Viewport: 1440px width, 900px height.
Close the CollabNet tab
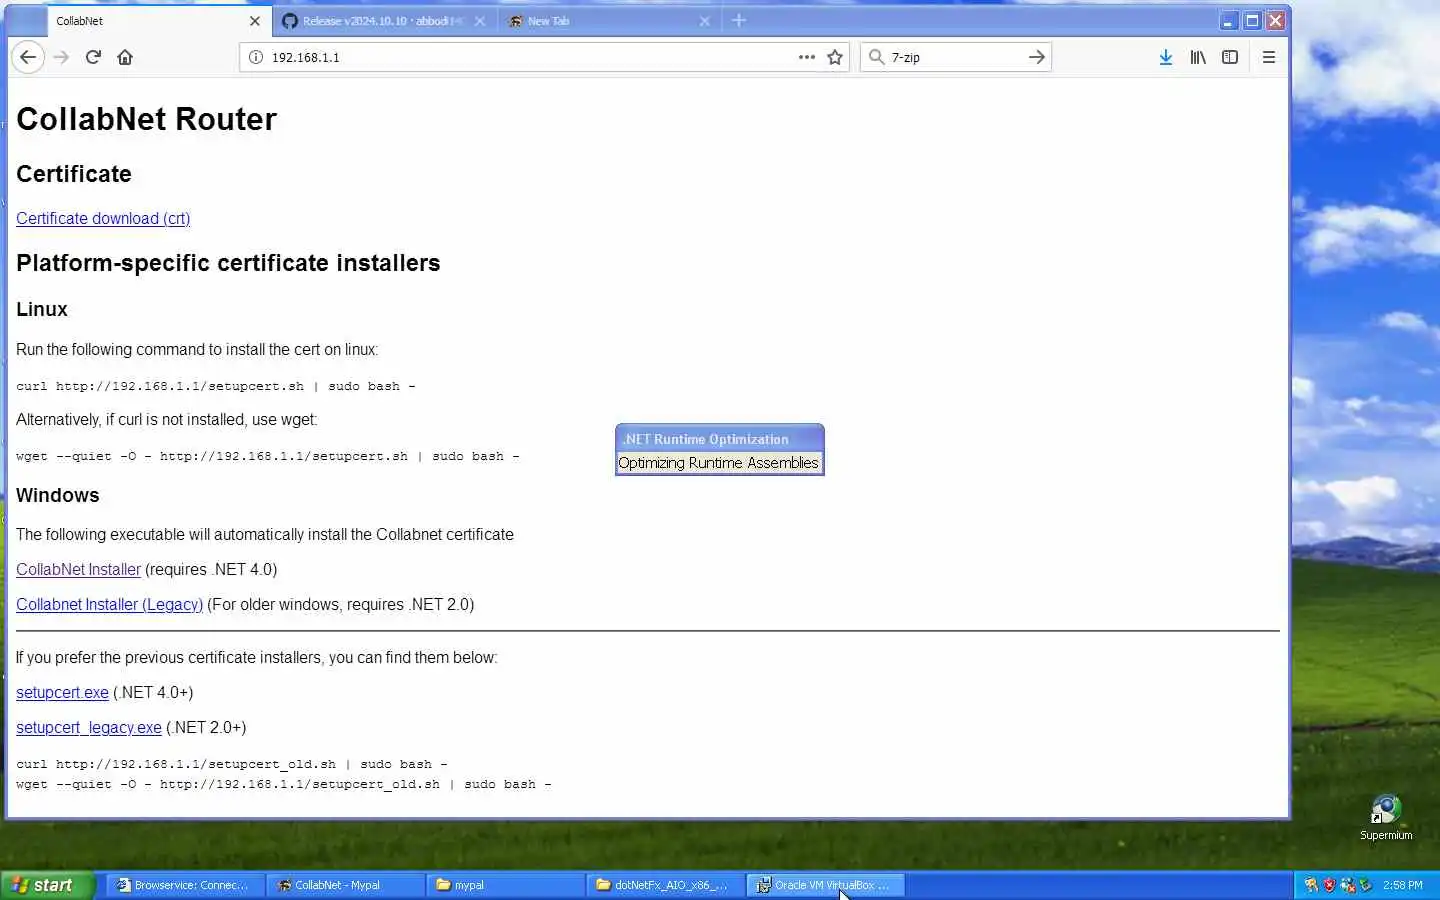(x=255, y=21)
